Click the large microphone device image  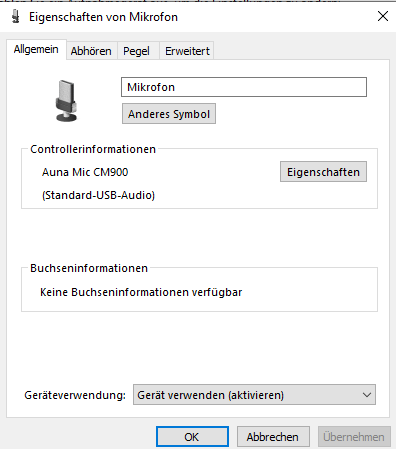tap(66, 101)
